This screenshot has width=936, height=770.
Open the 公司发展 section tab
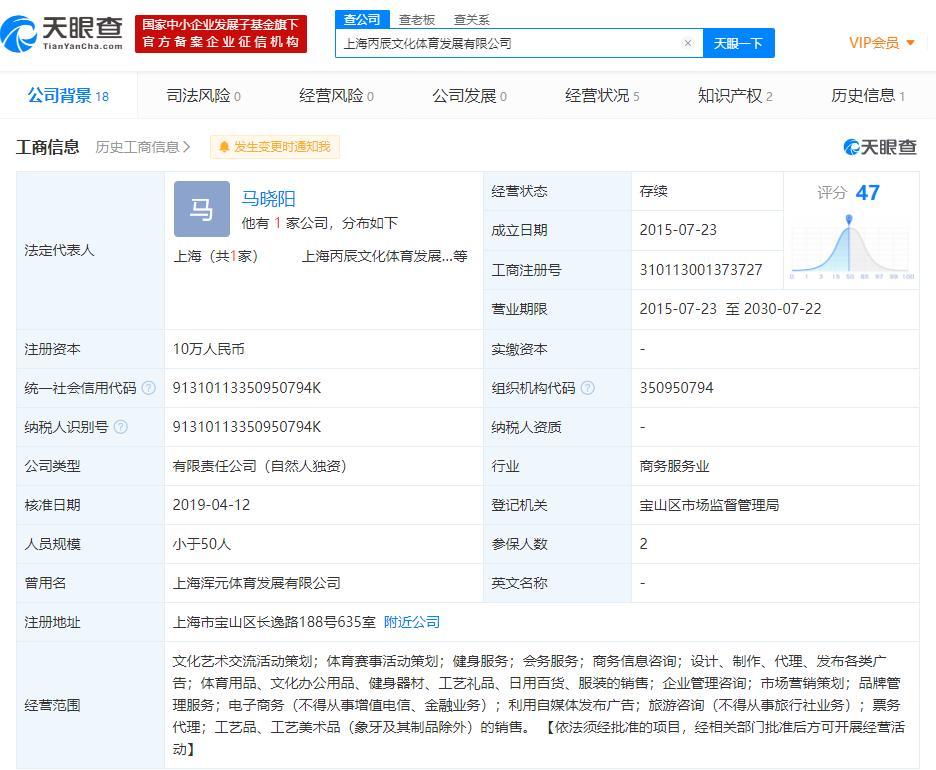[470, 96]
